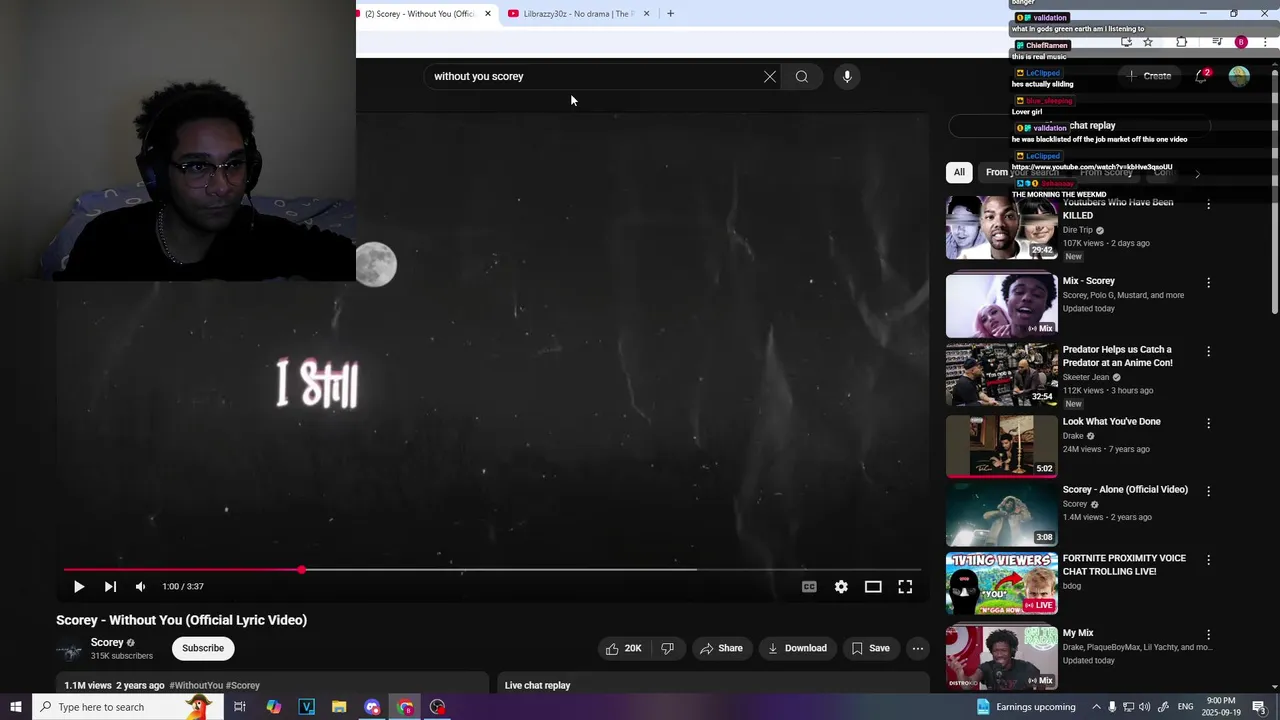1280x720 pixels.
Task: Skip to the next video
Action: (x=110, y=587)
